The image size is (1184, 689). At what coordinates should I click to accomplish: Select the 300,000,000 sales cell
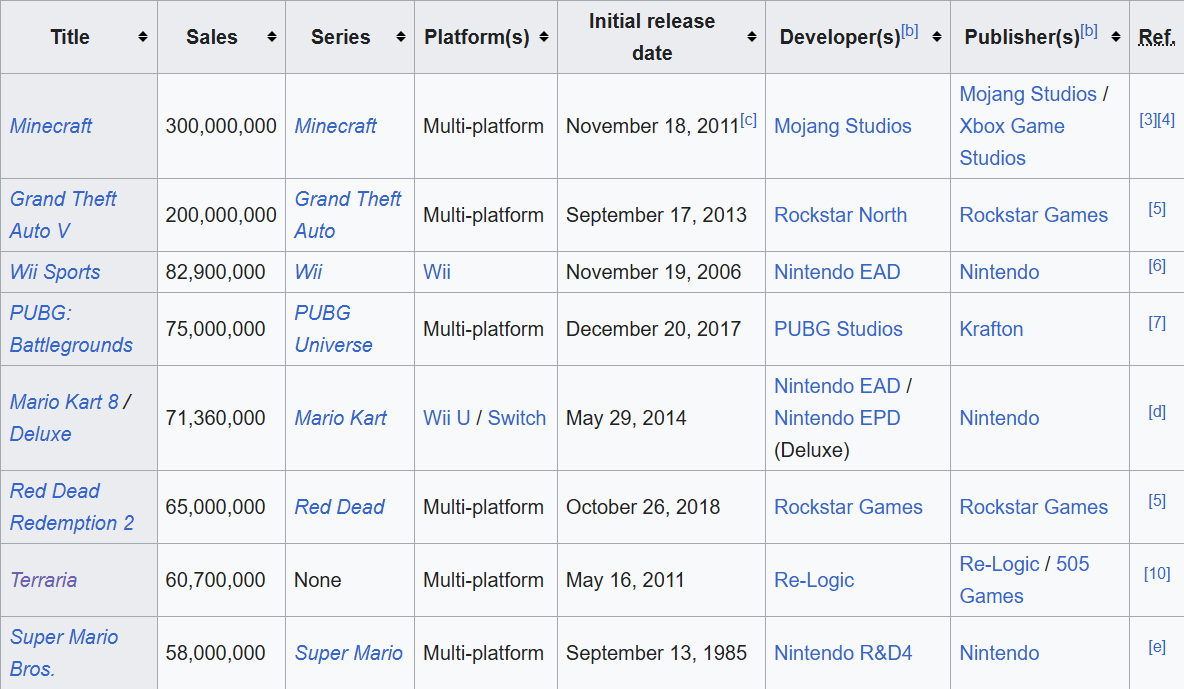(x=221, y=126)
